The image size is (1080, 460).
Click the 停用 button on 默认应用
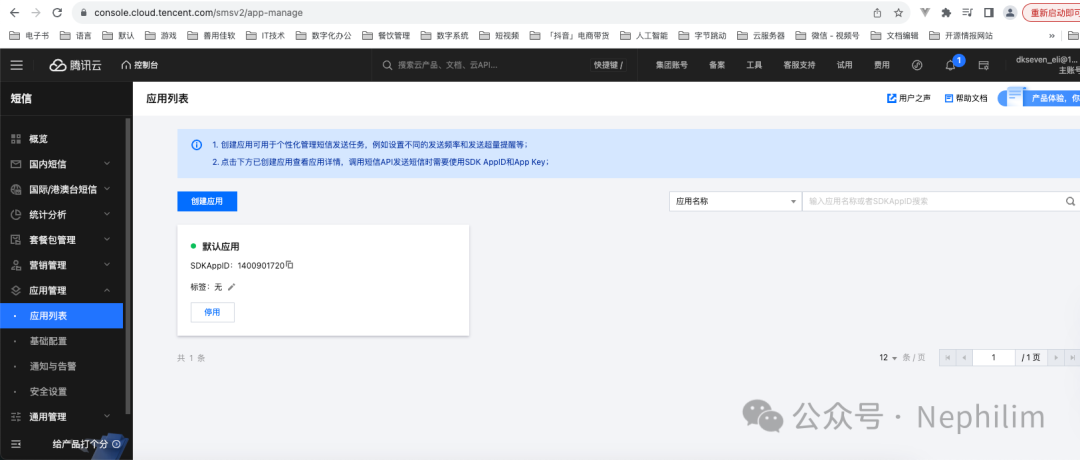(213, 312)
